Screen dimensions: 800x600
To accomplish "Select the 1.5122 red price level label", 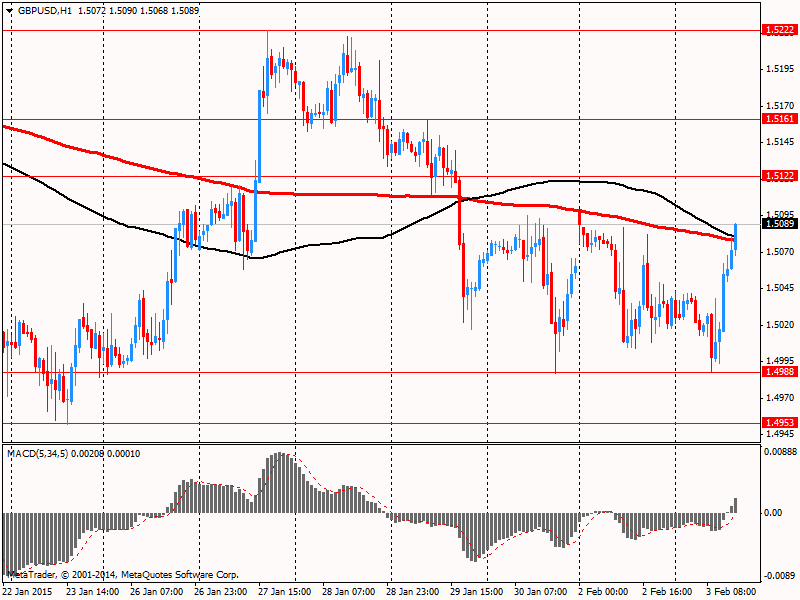I will click(780, 176).
